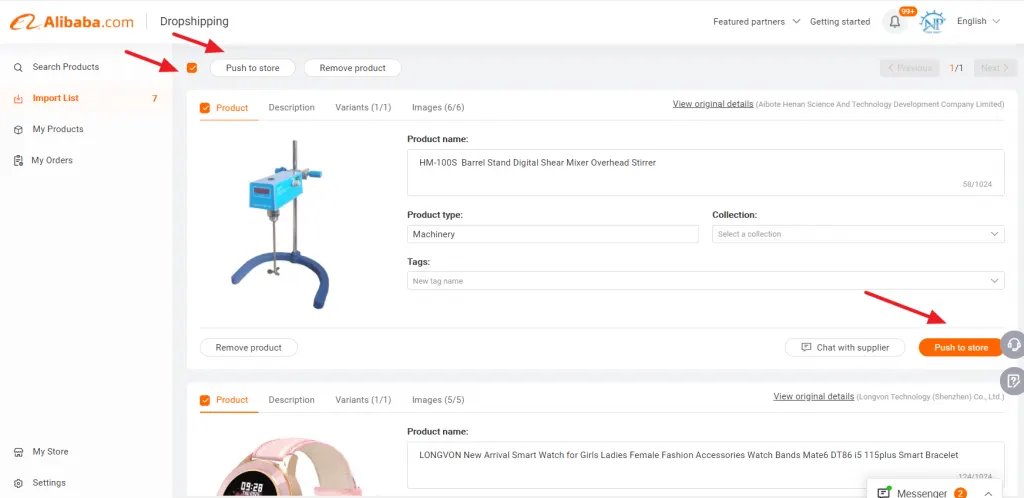Click the 99+ notification badge
The height and width of the screenshot is (498, 1024).
tap(908, 11)
